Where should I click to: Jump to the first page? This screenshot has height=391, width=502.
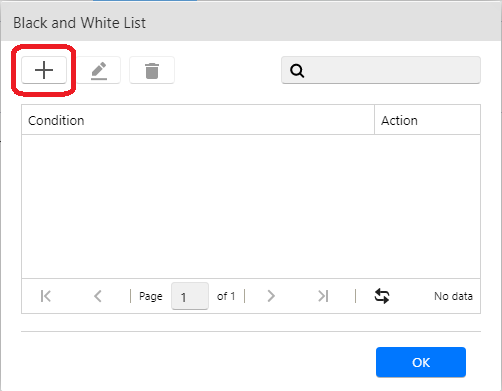pyautogui.click(x=46, y=296)
